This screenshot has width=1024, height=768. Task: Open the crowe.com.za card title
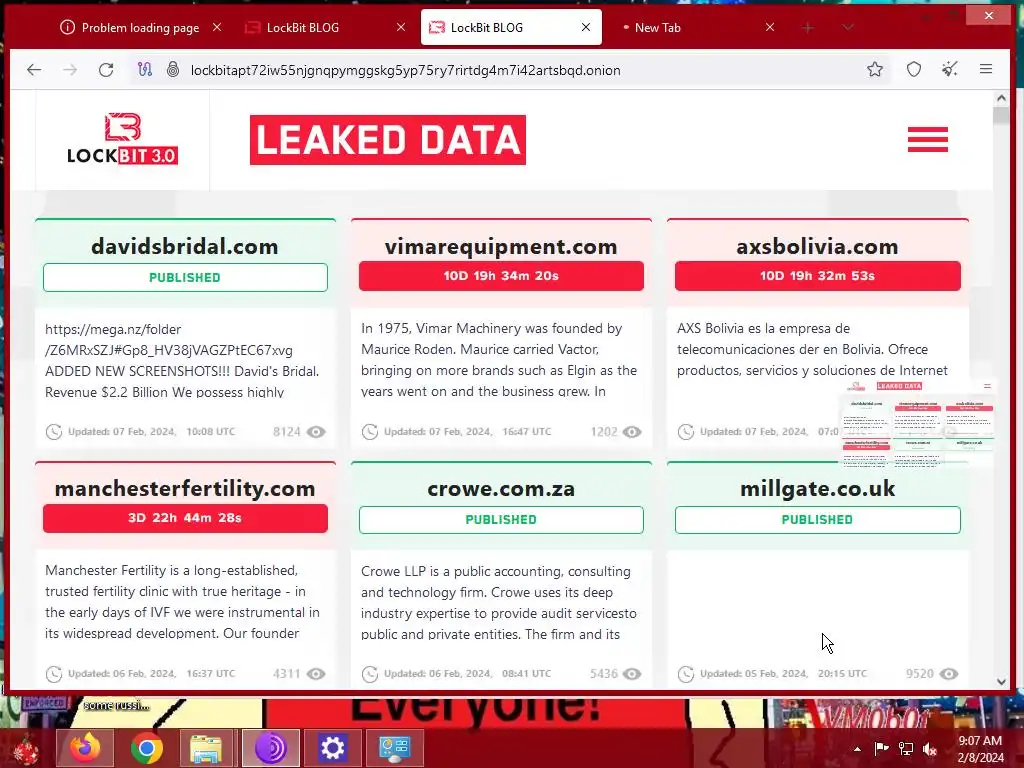(501, 488)
